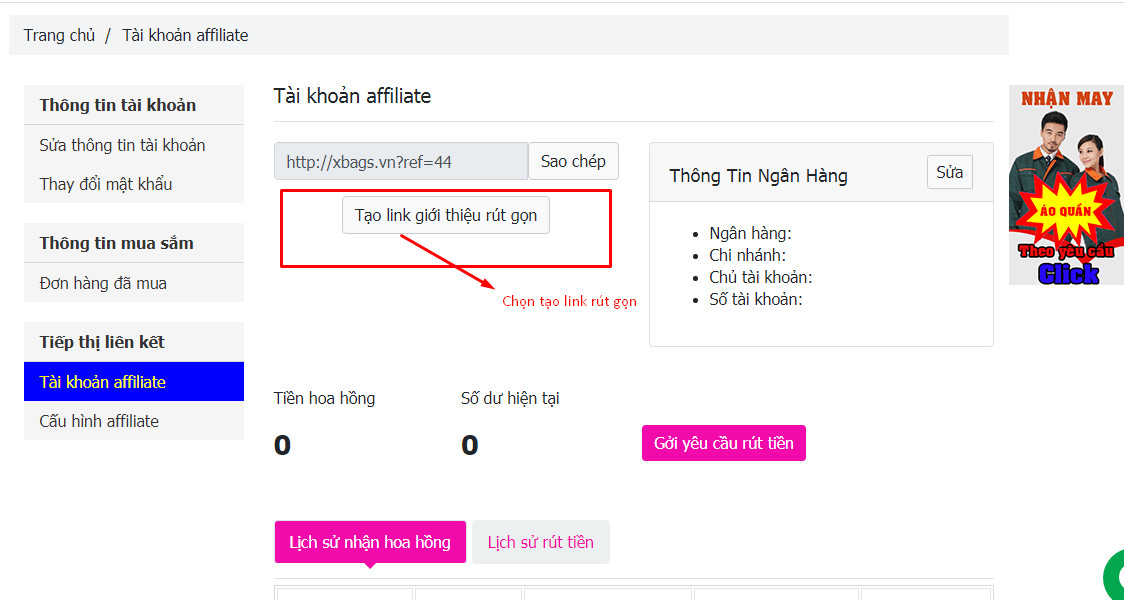Image resolution: width=1124 pixels, height=600 pixels.
Task: Click the Nhận May clothing ad banner
Action: [1066, 185]
